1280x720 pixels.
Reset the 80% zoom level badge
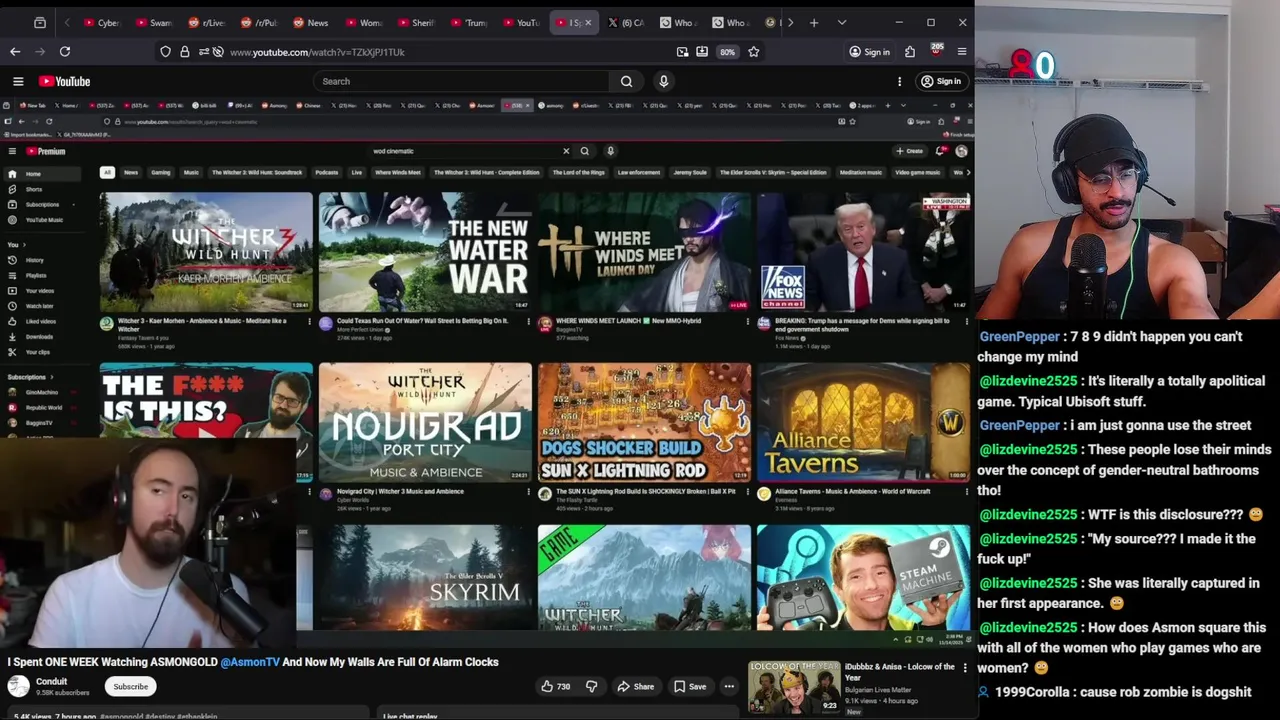[x=727, y=52]
